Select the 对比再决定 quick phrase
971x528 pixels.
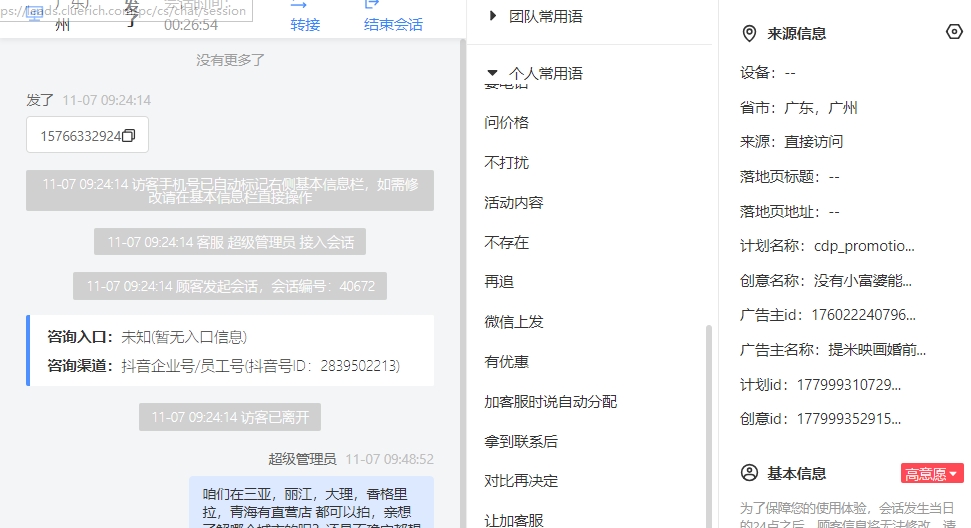(521, 481)
